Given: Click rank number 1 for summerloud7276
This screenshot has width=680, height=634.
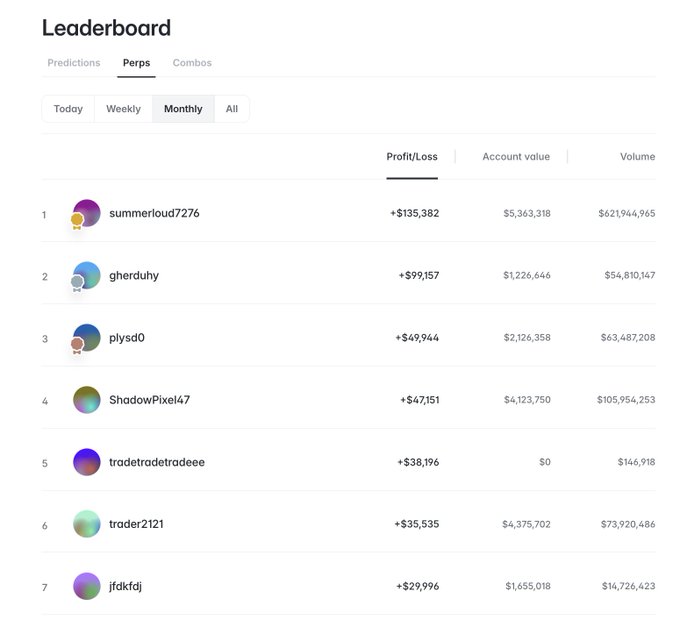Looking at the screenshot, I should pos(44,215).
